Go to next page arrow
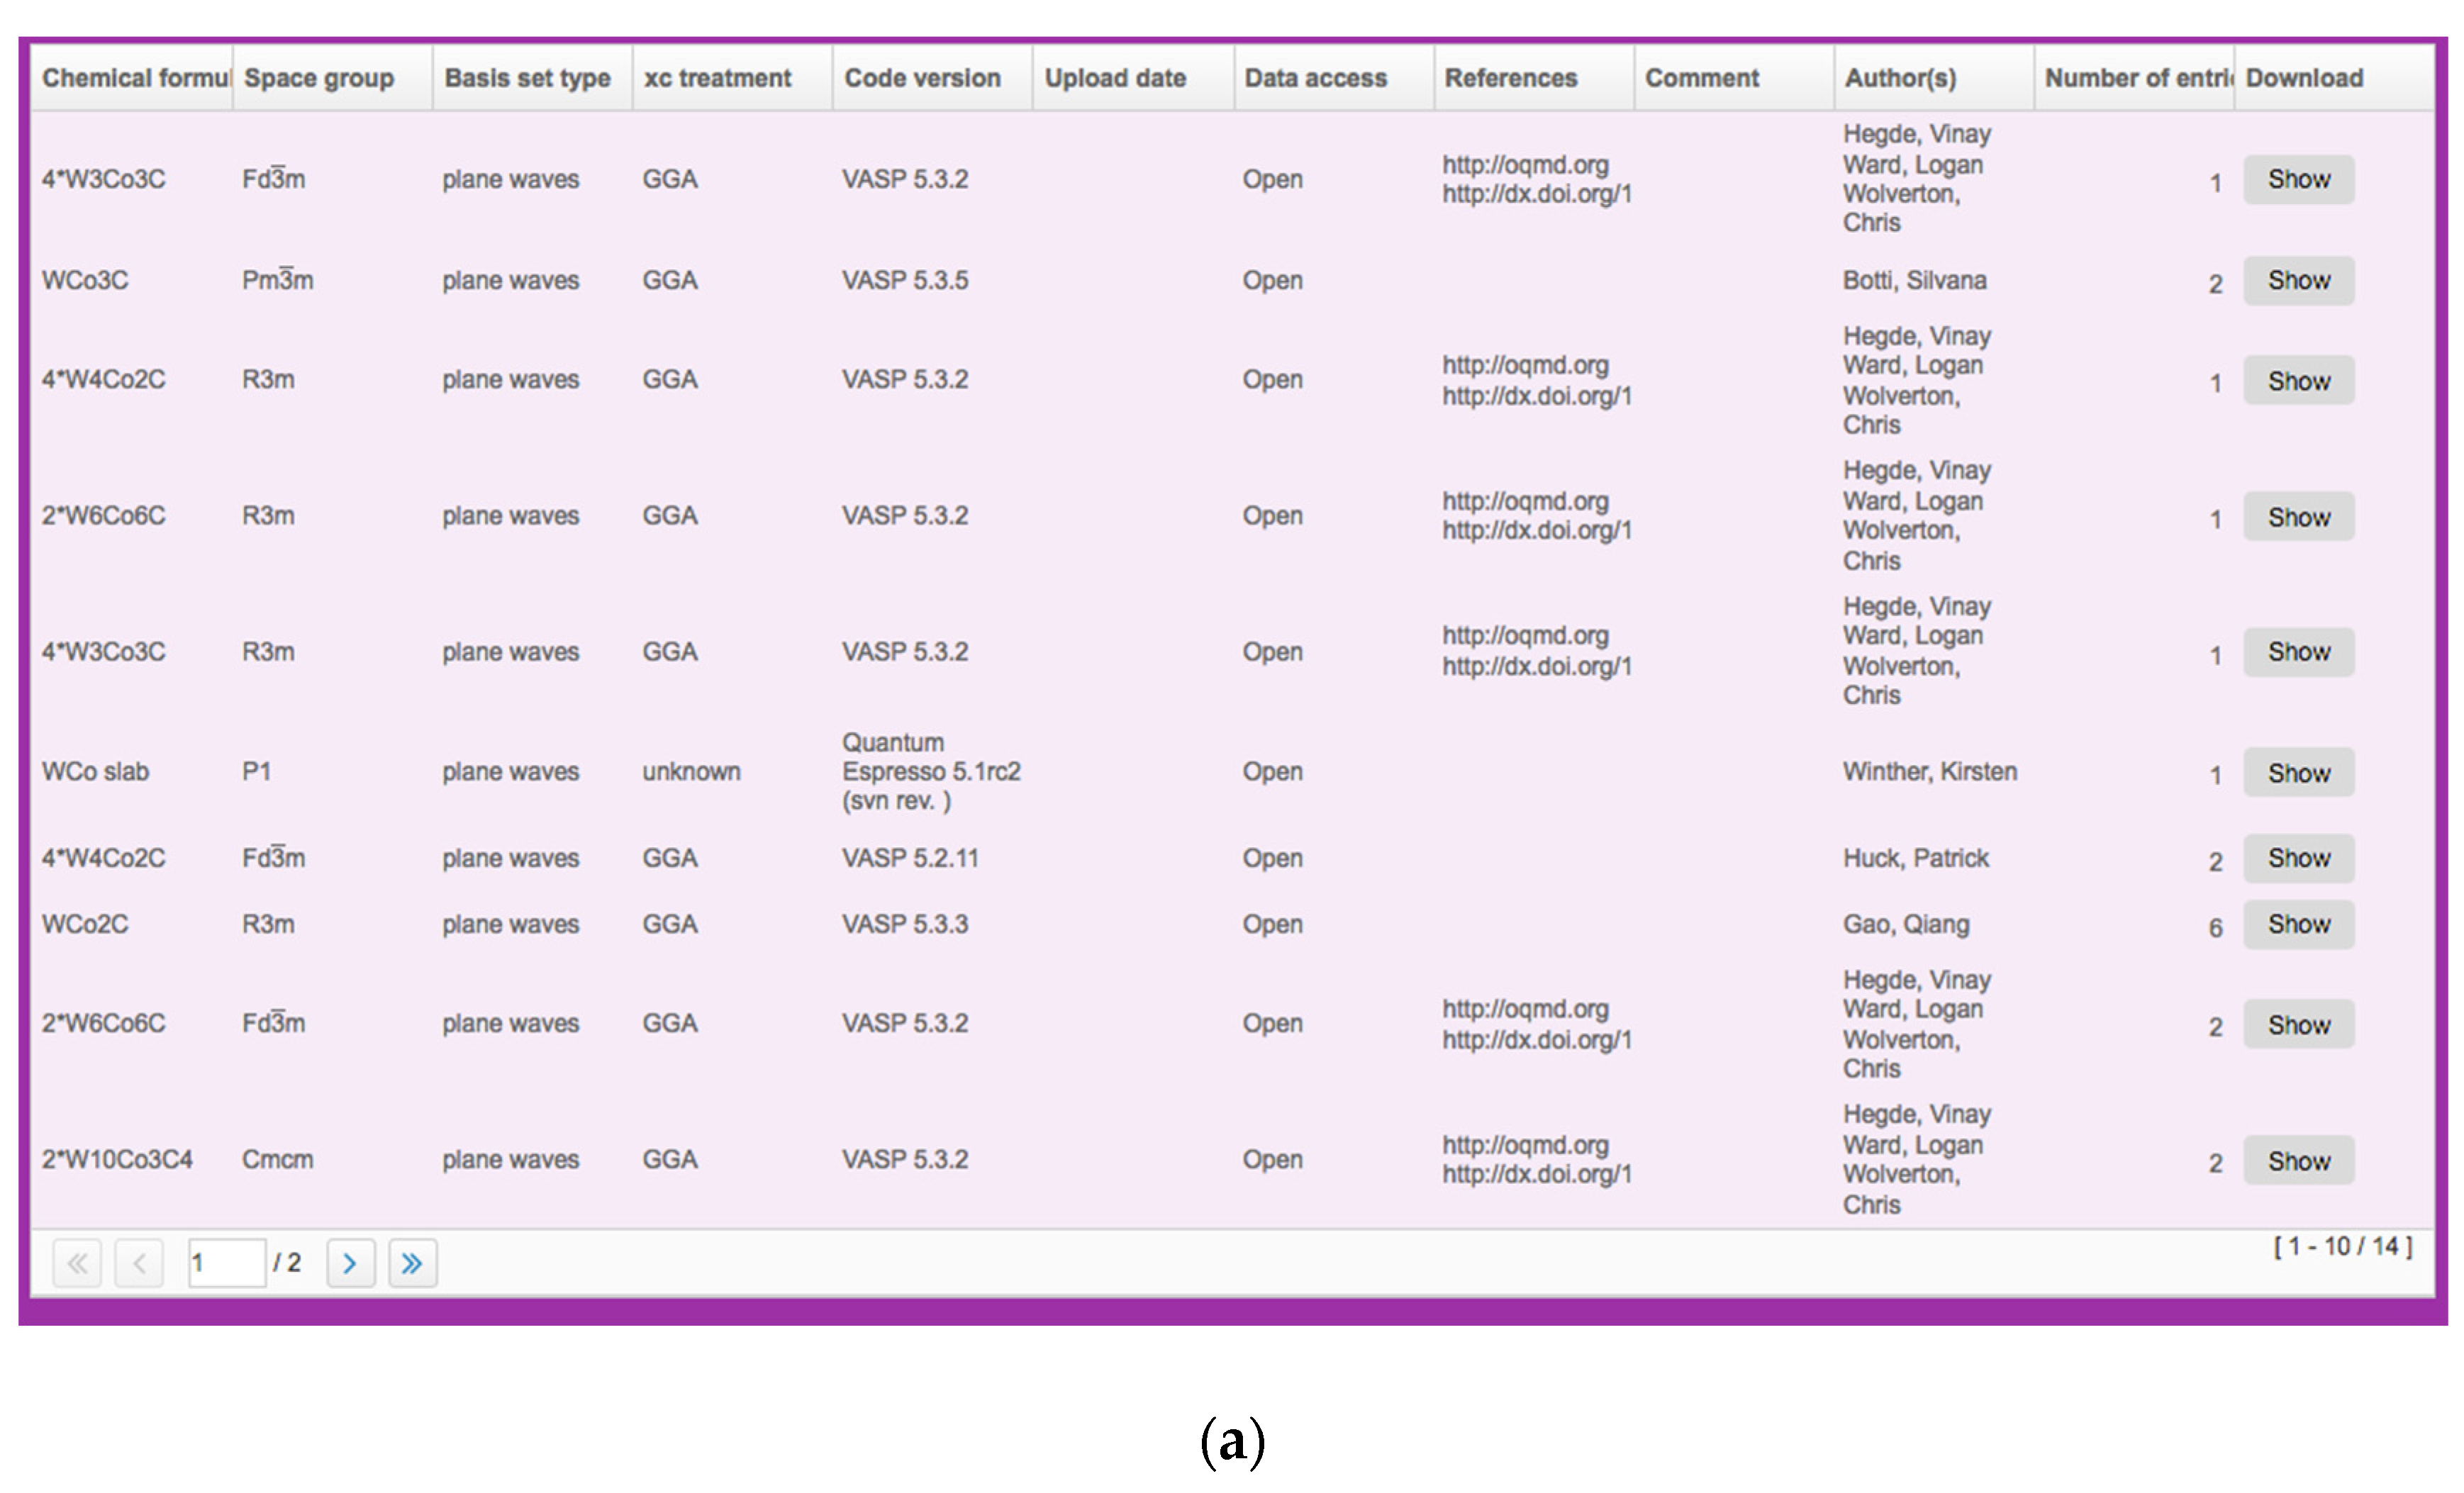The width and height of the screenshot is (2464, 1493). [x=350, y=1263]
